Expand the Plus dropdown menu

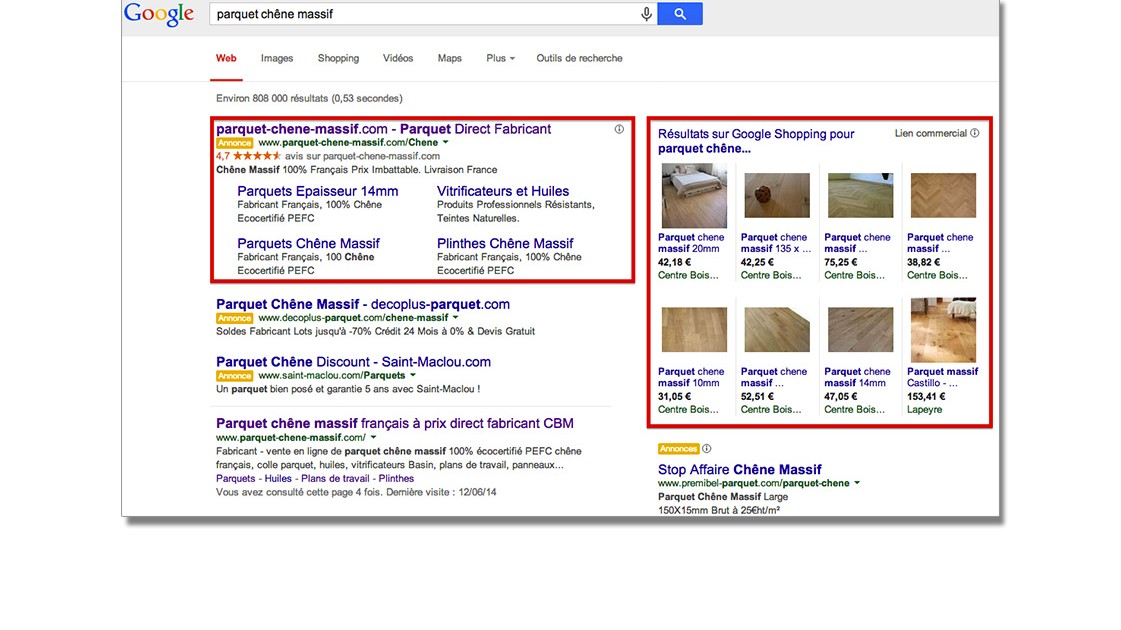(x=500, y=58)
